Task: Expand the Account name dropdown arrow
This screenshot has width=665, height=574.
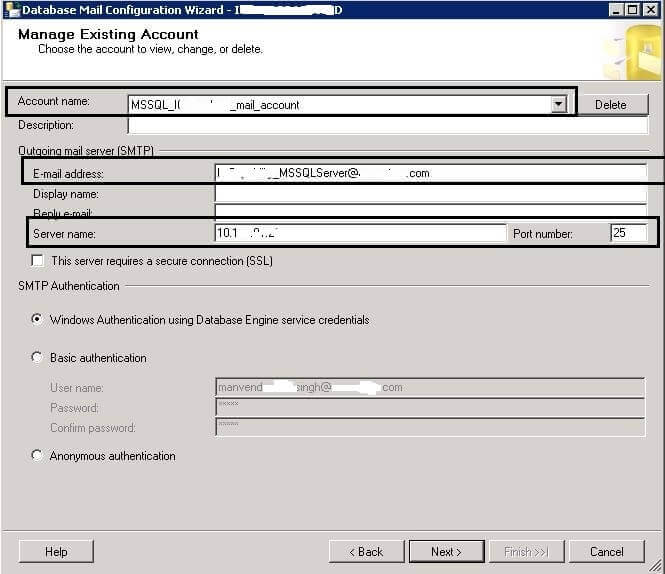Action: [559, 104]
